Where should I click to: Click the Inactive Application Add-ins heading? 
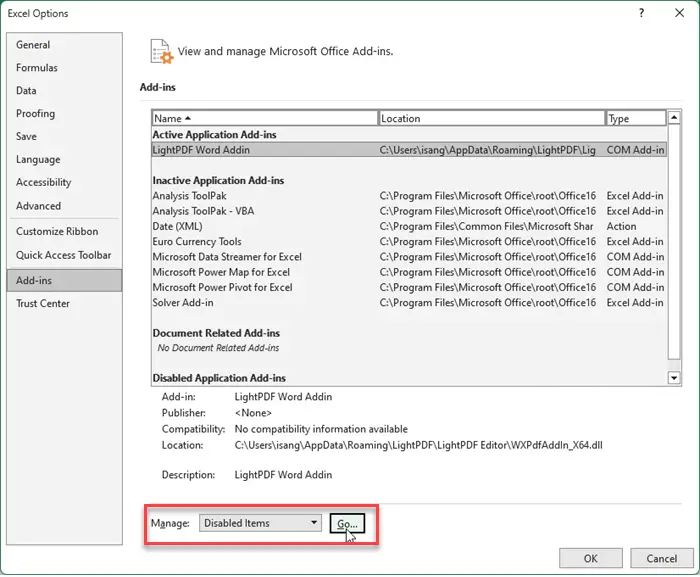point(218,180)
